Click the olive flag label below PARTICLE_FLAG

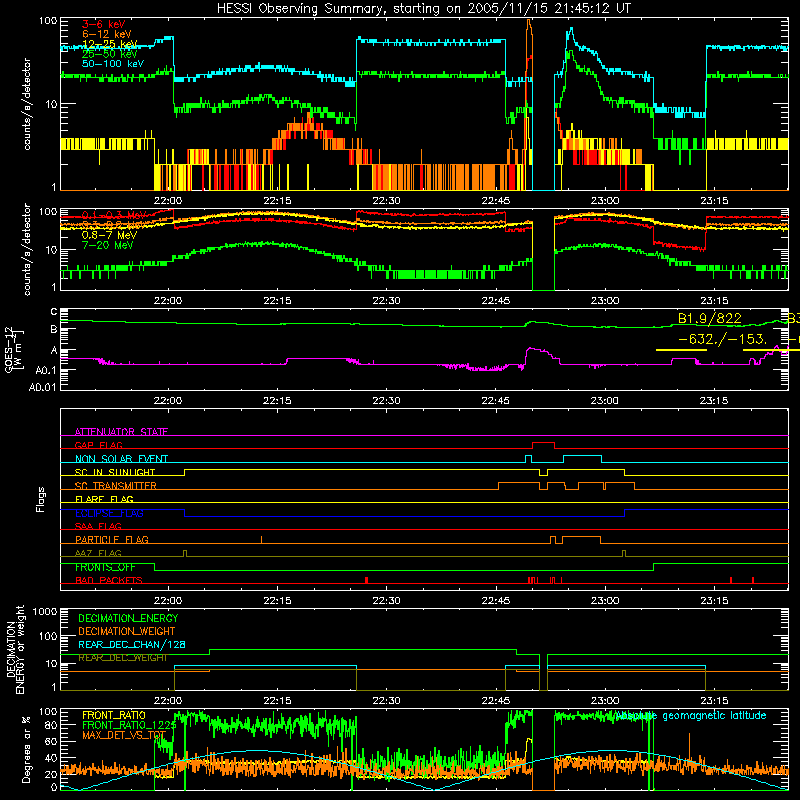tap(98, 553)
